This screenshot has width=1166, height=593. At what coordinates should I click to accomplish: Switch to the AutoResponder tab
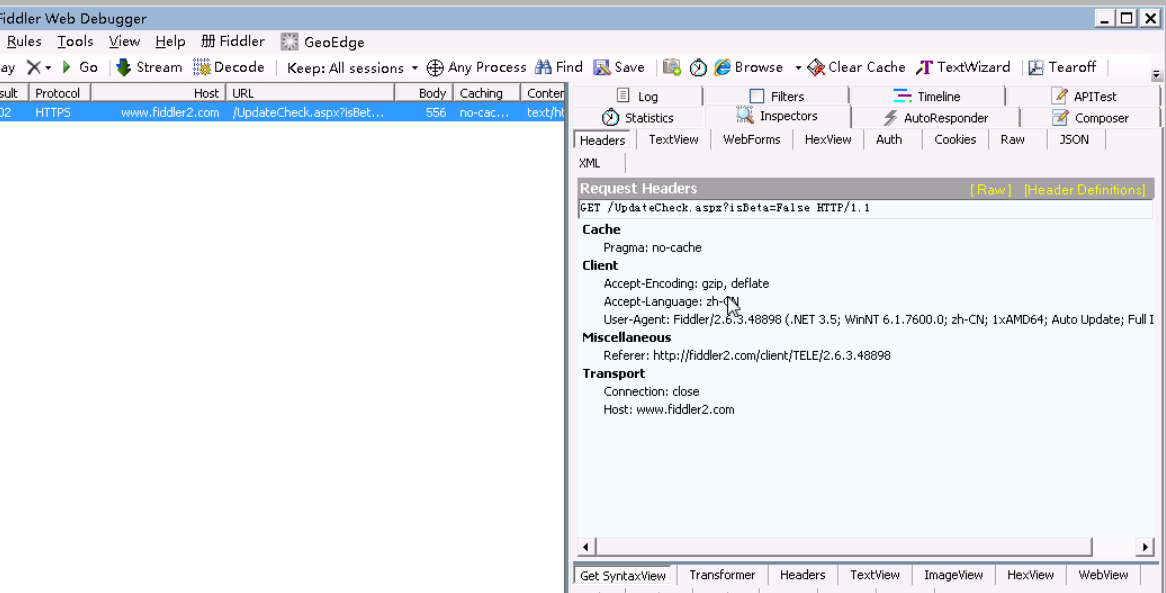935,118
